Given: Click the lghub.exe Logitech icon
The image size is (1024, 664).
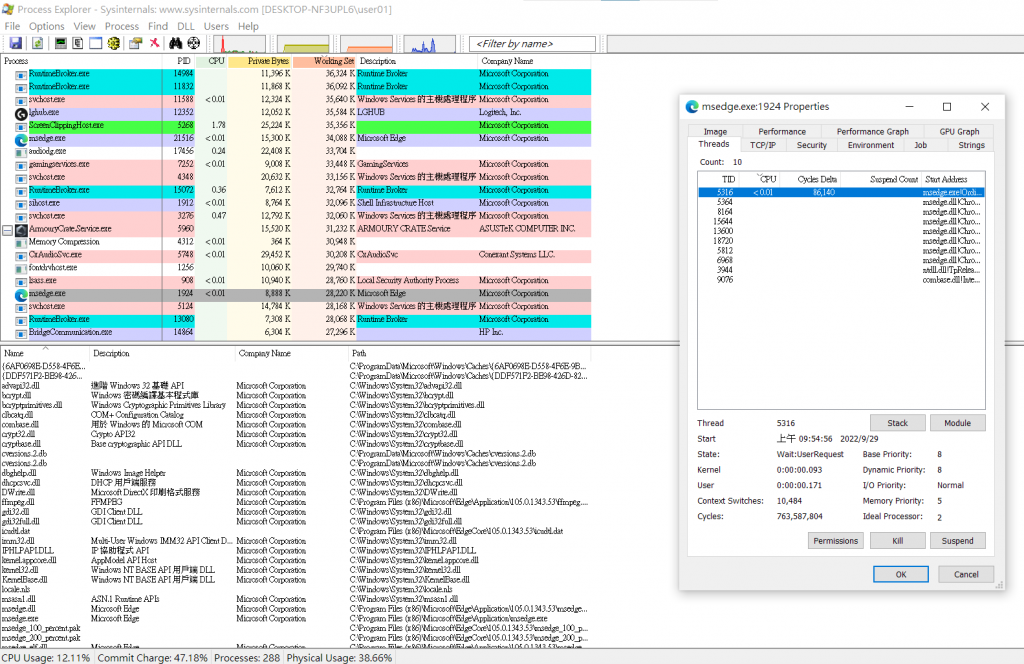Looking at the screenshot, I should [21, 114].
